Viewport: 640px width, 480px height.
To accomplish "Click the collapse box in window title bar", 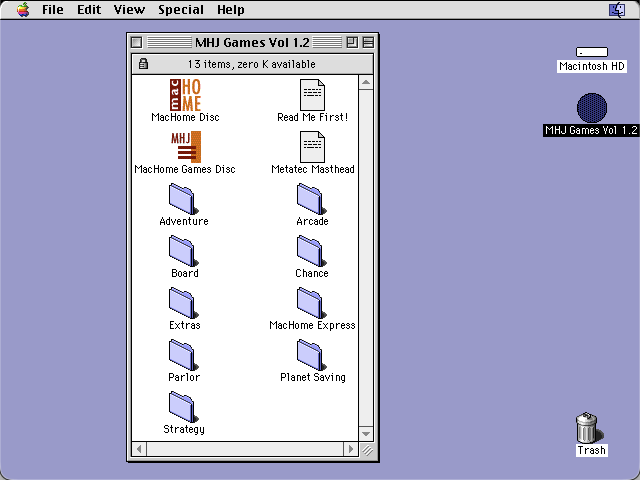I will point(368,42).
